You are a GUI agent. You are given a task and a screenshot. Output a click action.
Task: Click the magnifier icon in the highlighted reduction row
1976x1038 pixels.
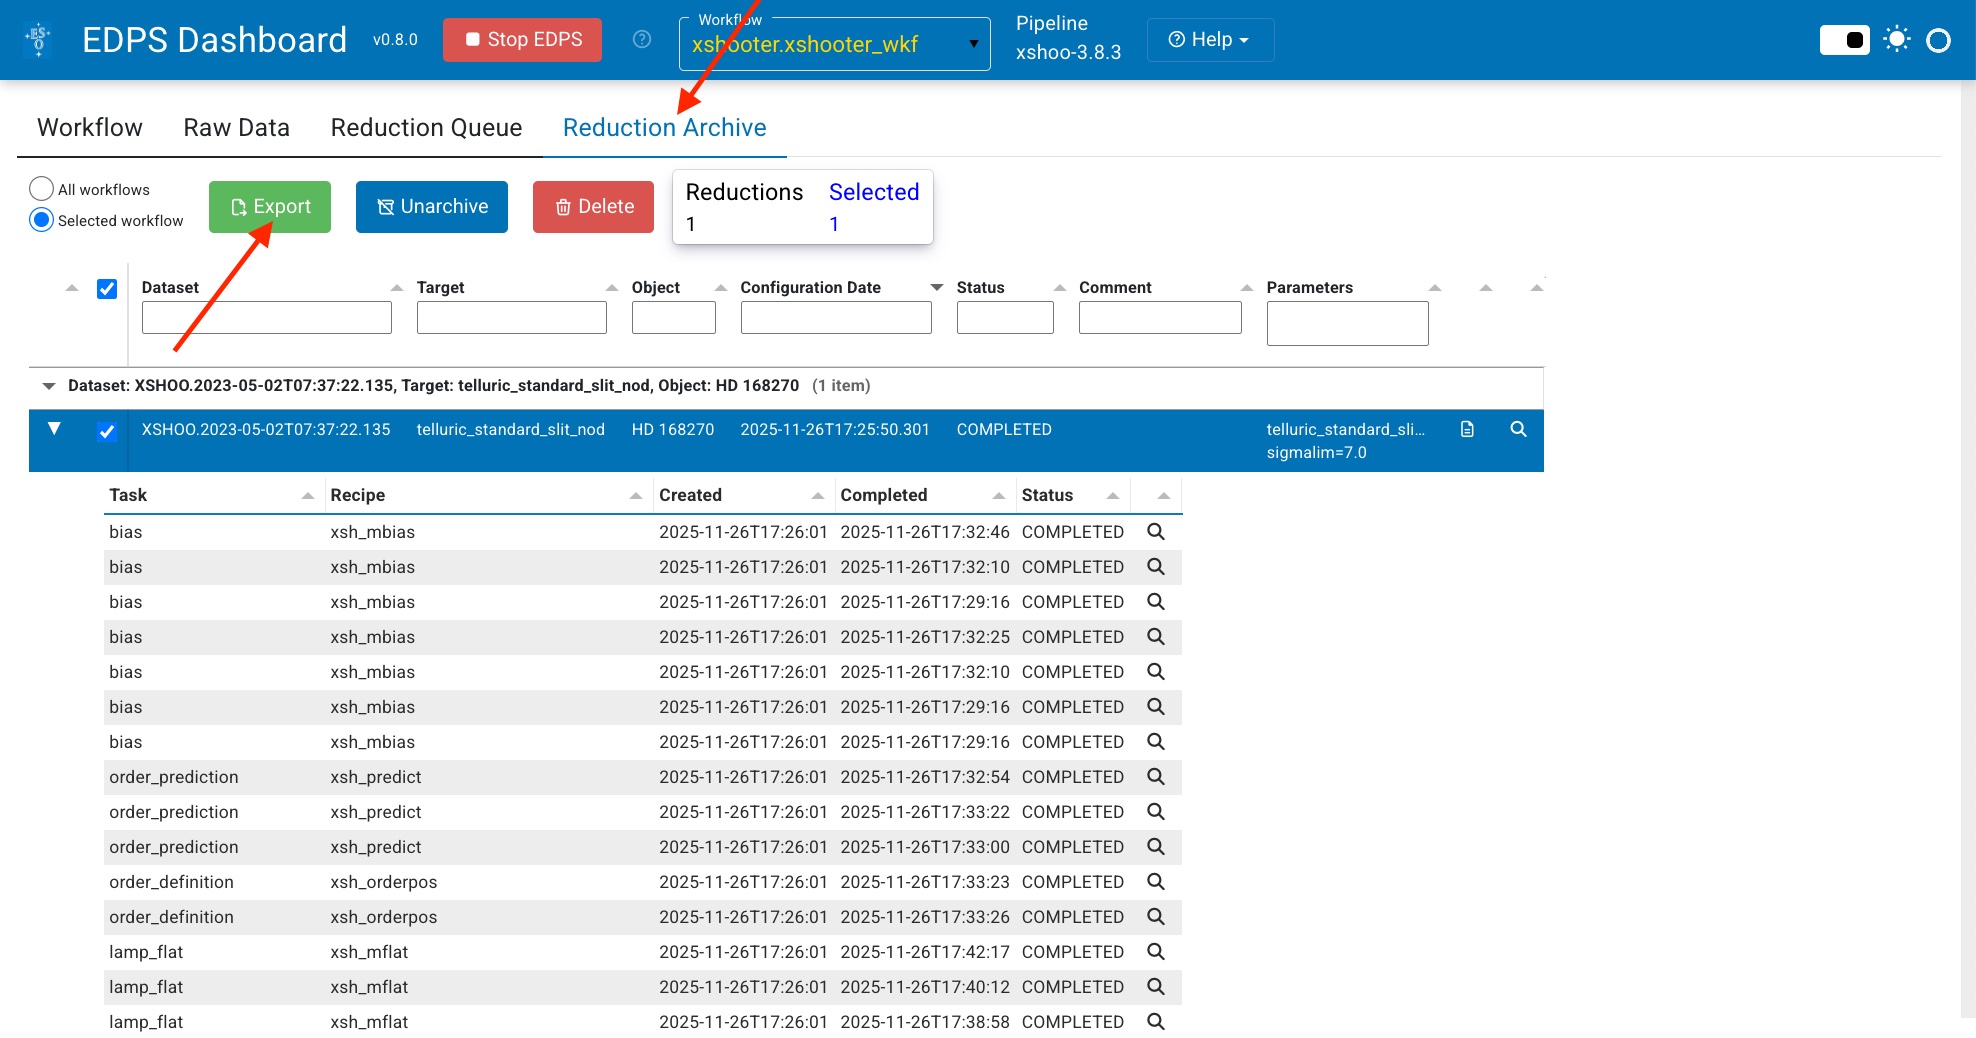tap(1518, 429)
